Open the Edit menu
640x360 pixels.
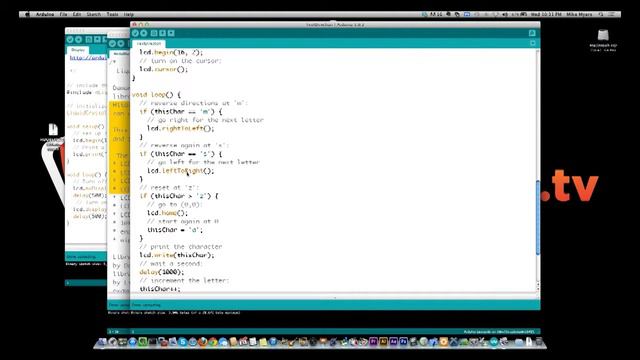tap(77, 14)
